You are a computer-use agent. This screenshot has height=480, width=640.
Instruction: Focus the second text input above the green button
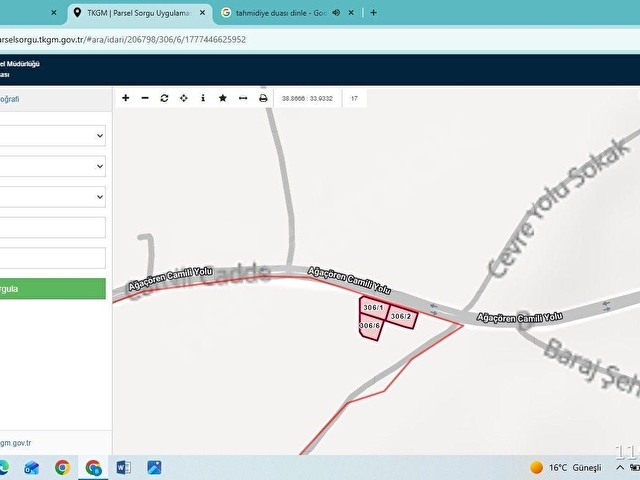click(52, 258)
